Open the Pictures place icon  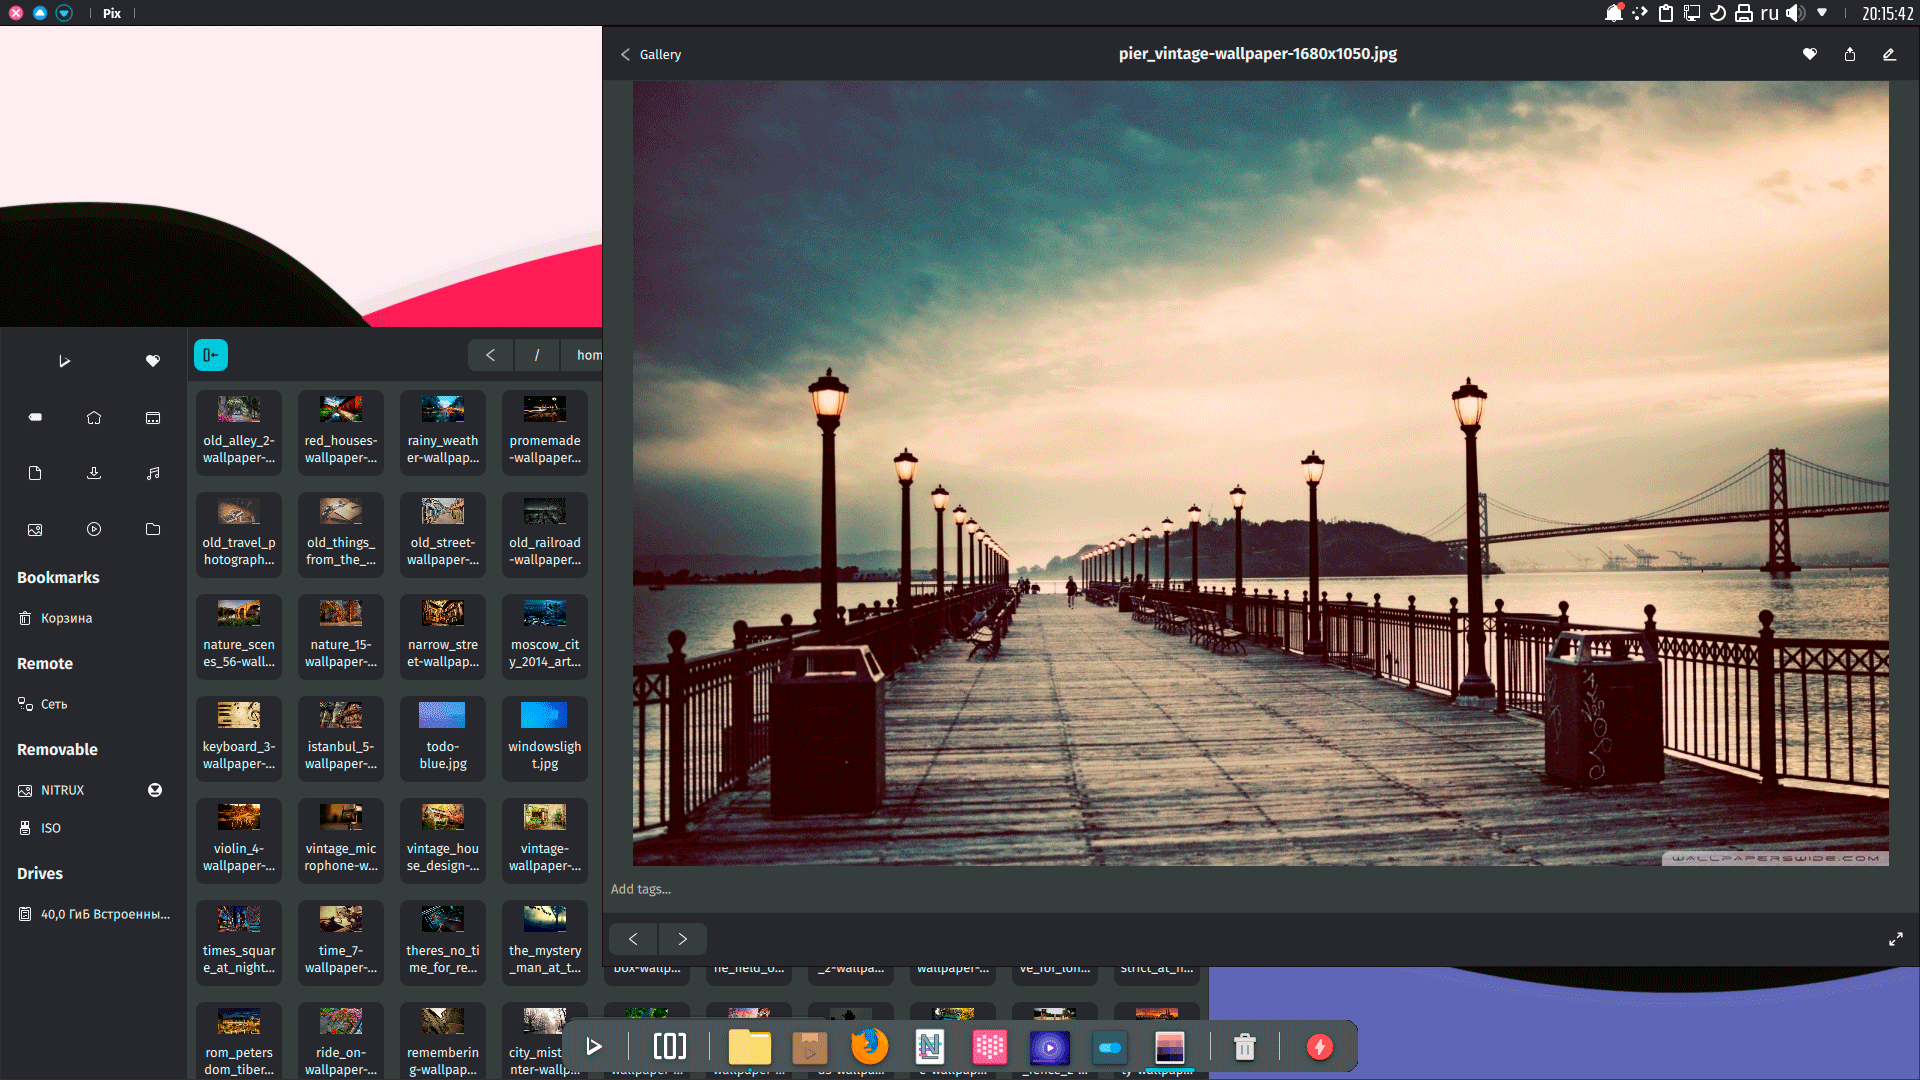[x=35, y=529]
